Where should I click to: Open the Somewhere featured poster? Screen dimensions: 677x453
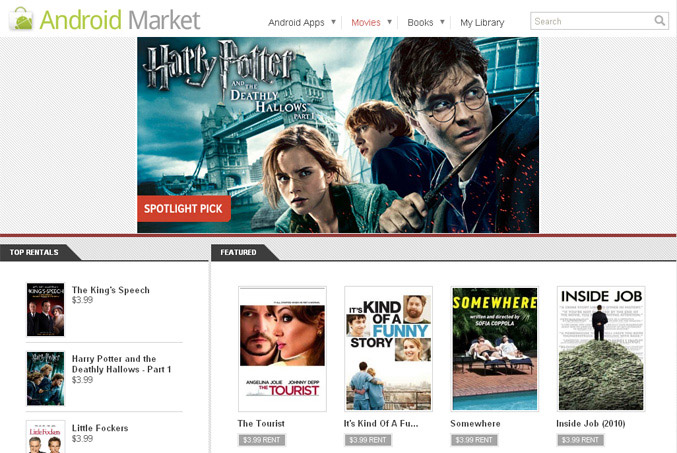point(495,348)
